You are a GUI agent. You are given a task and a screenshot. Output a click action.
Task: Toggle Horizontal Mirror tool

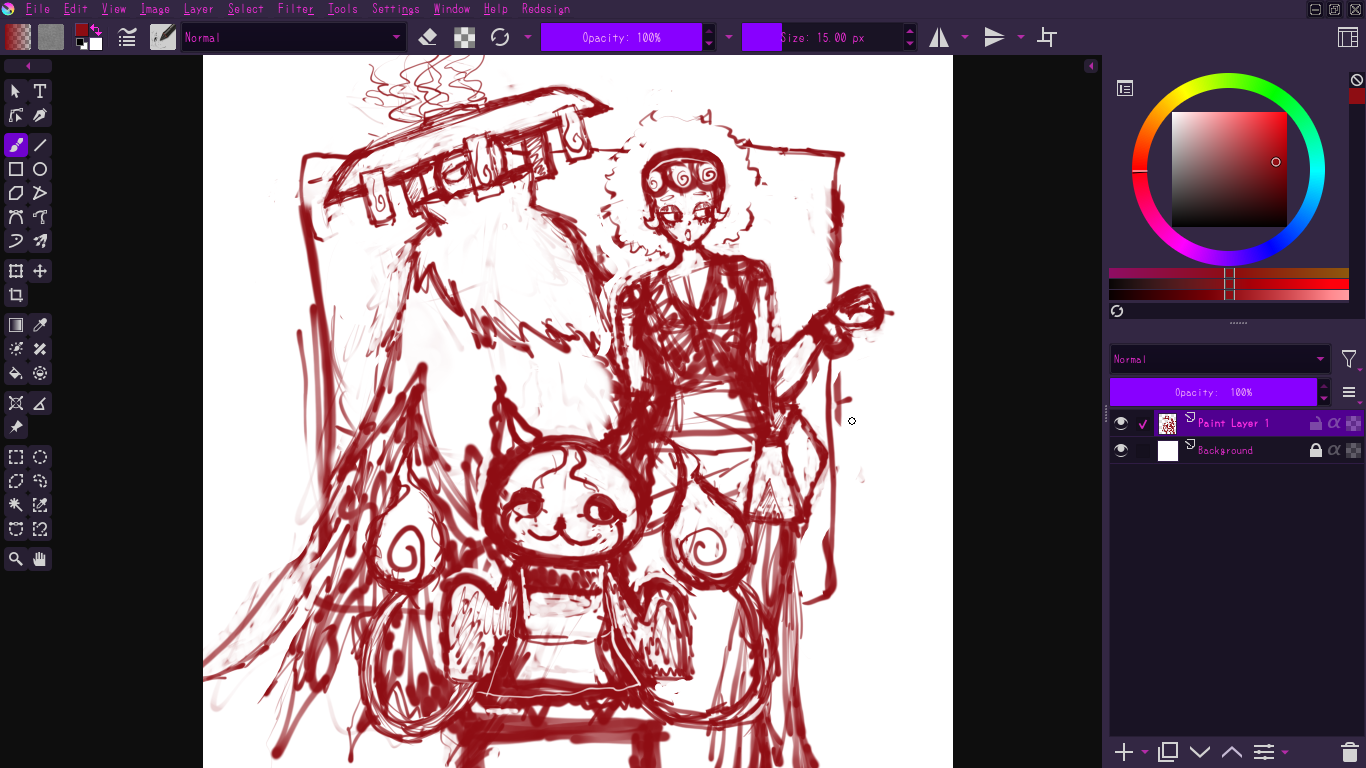tap(939, 37)
